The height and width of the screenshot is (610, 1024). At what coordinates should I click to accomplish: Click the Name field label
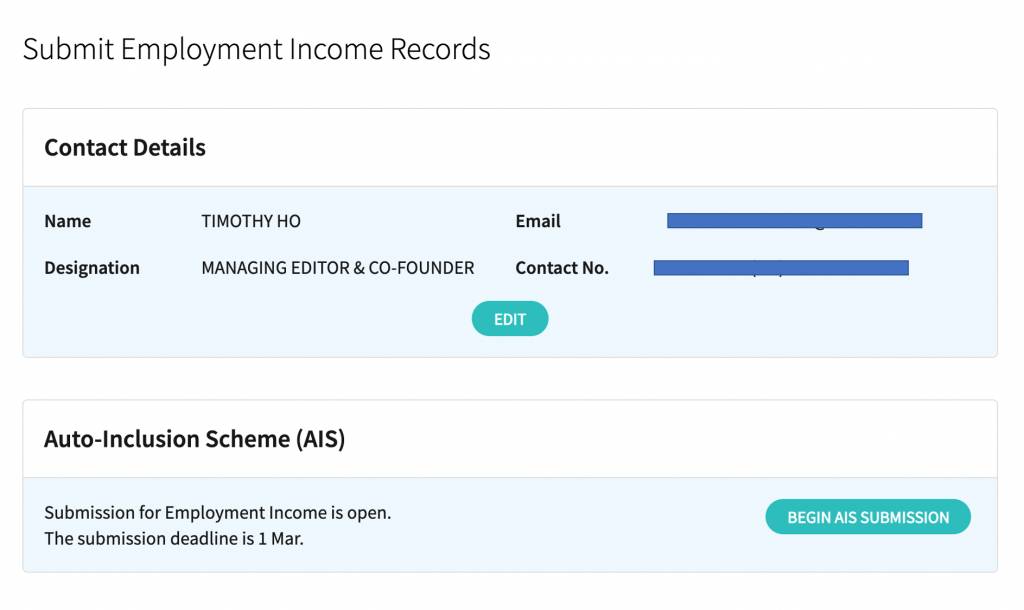click(x=67, y=221)
